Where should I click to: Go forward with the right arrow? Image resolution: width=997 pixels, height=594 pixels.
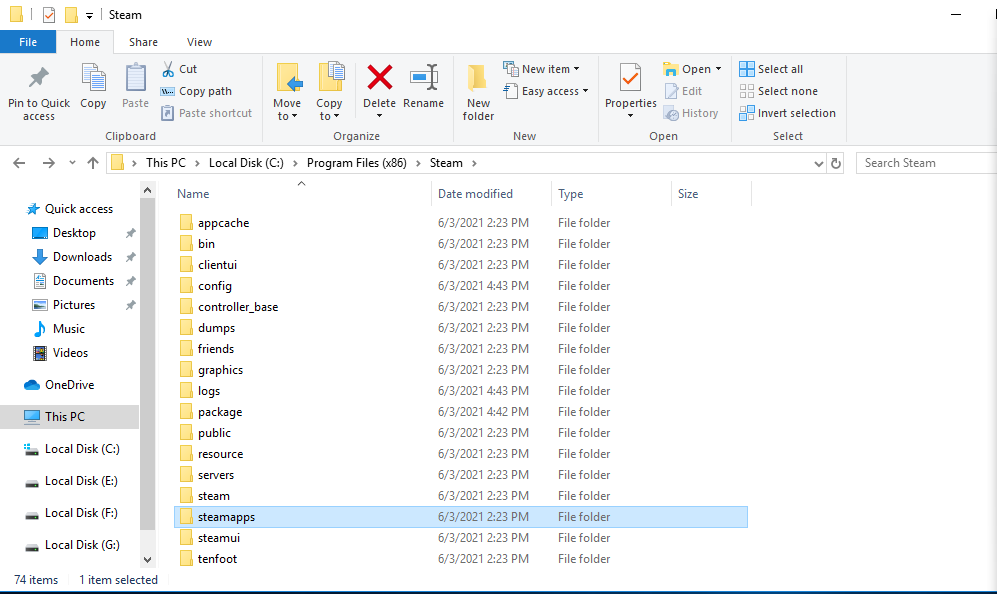click(48, 163)
